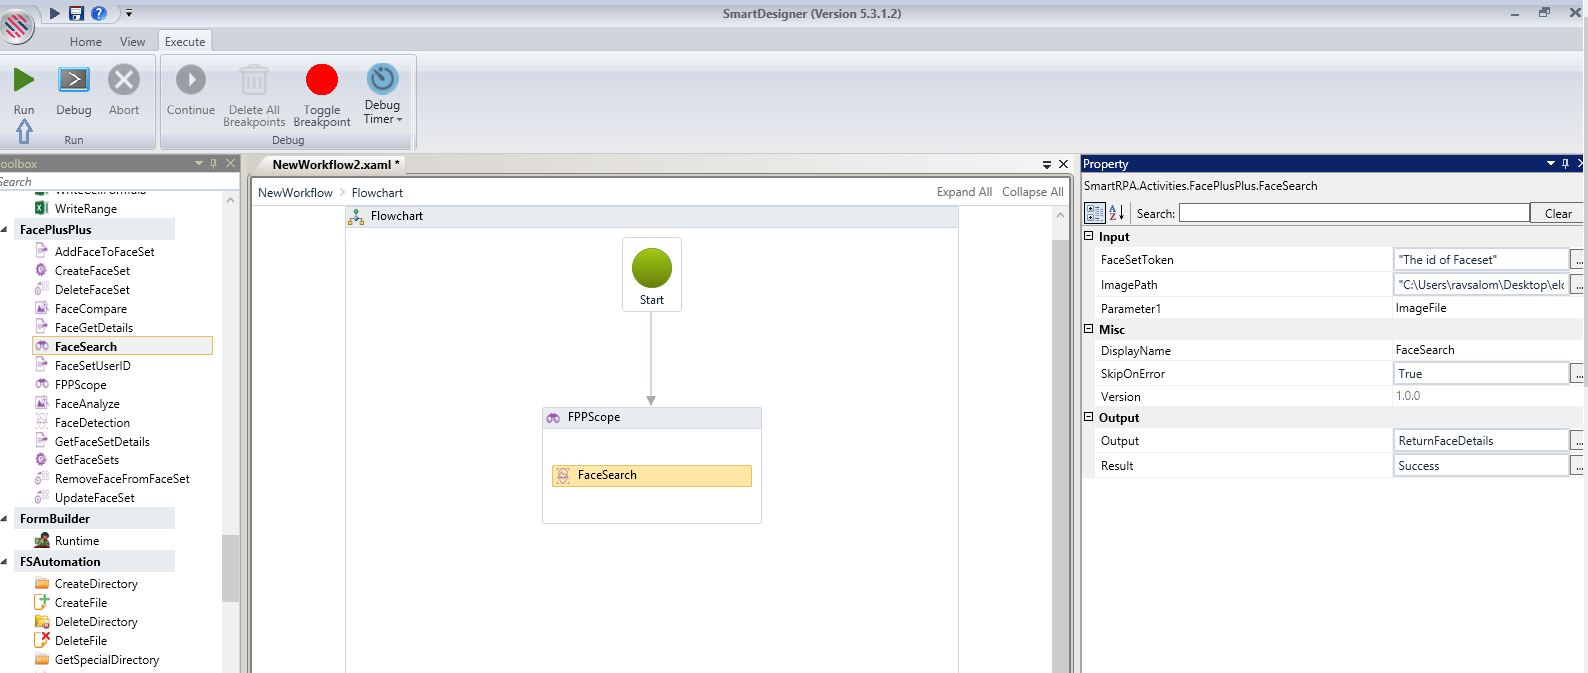1588x673 pixels.
Task: Open the Home ribbon tab
Action: (86, 42)
